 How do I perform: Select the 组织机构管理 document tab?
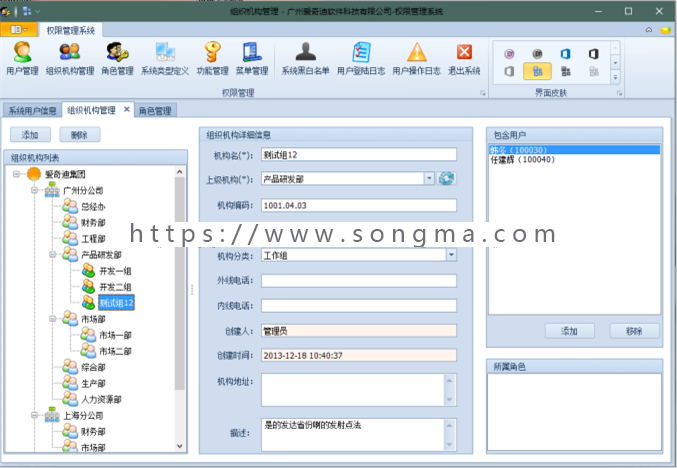92,110
